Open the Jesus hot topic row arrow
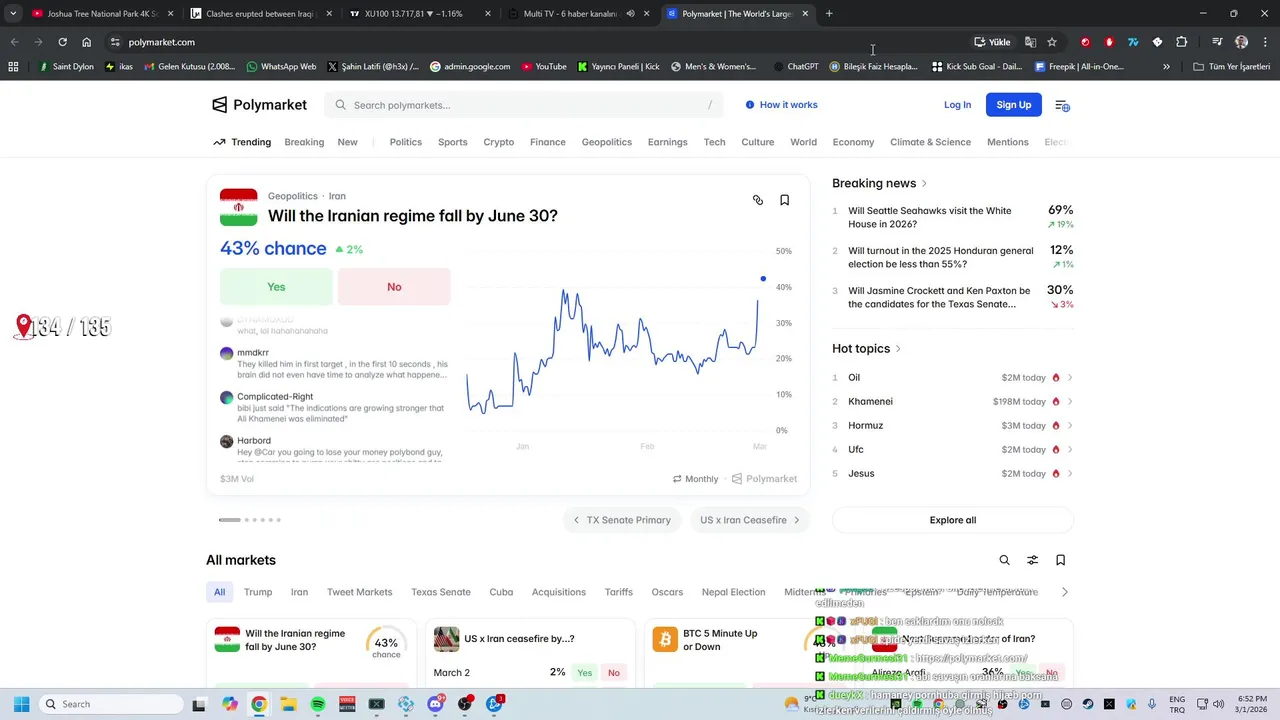Viewport: 1280px width, 720px height. coord(1070,474)
